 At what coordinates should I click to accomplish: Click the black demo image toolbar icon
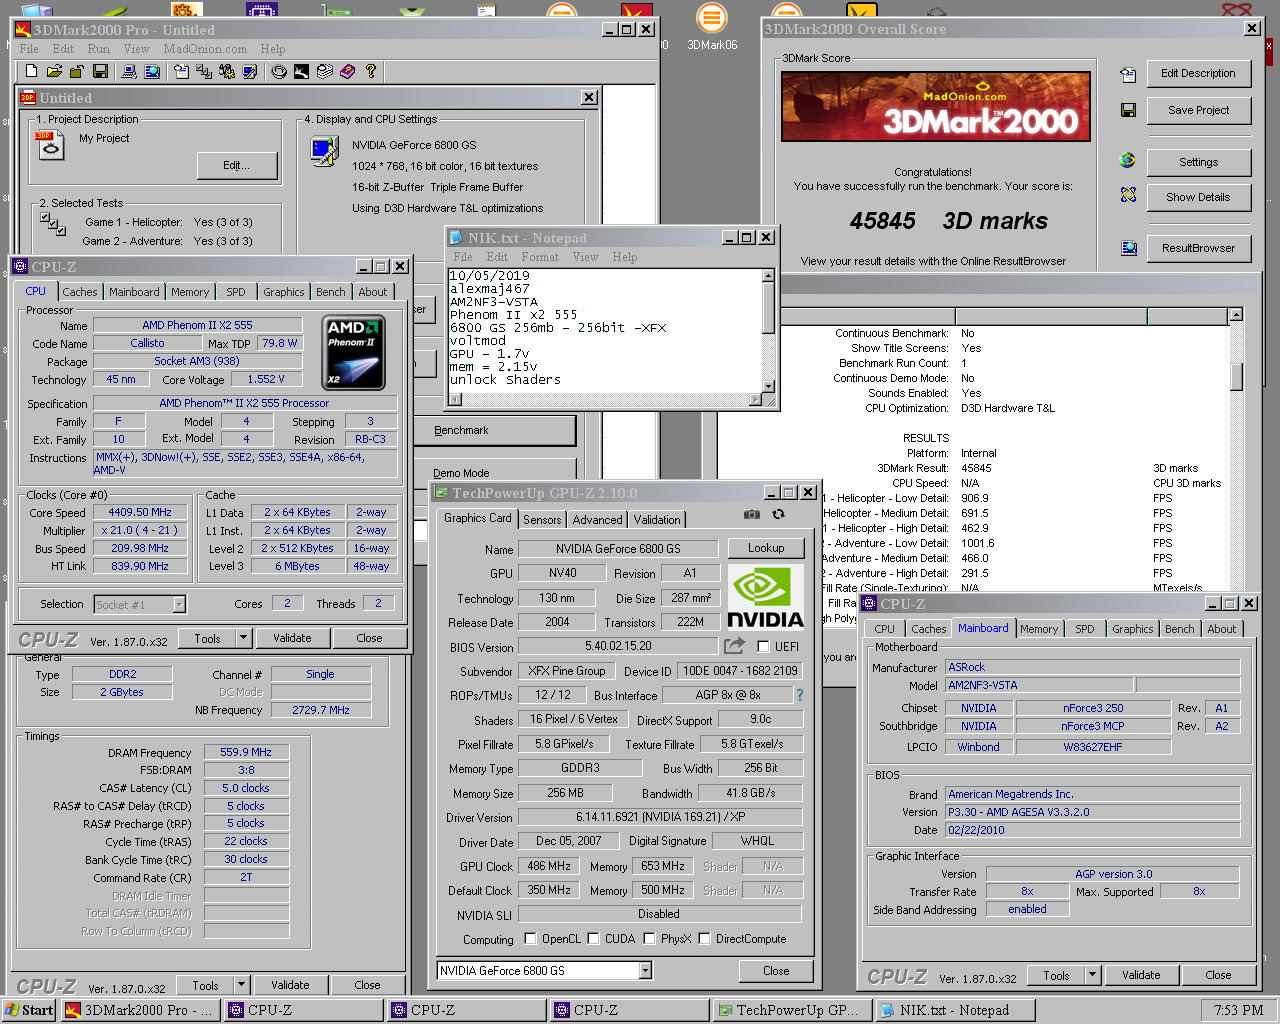point(302,71)
